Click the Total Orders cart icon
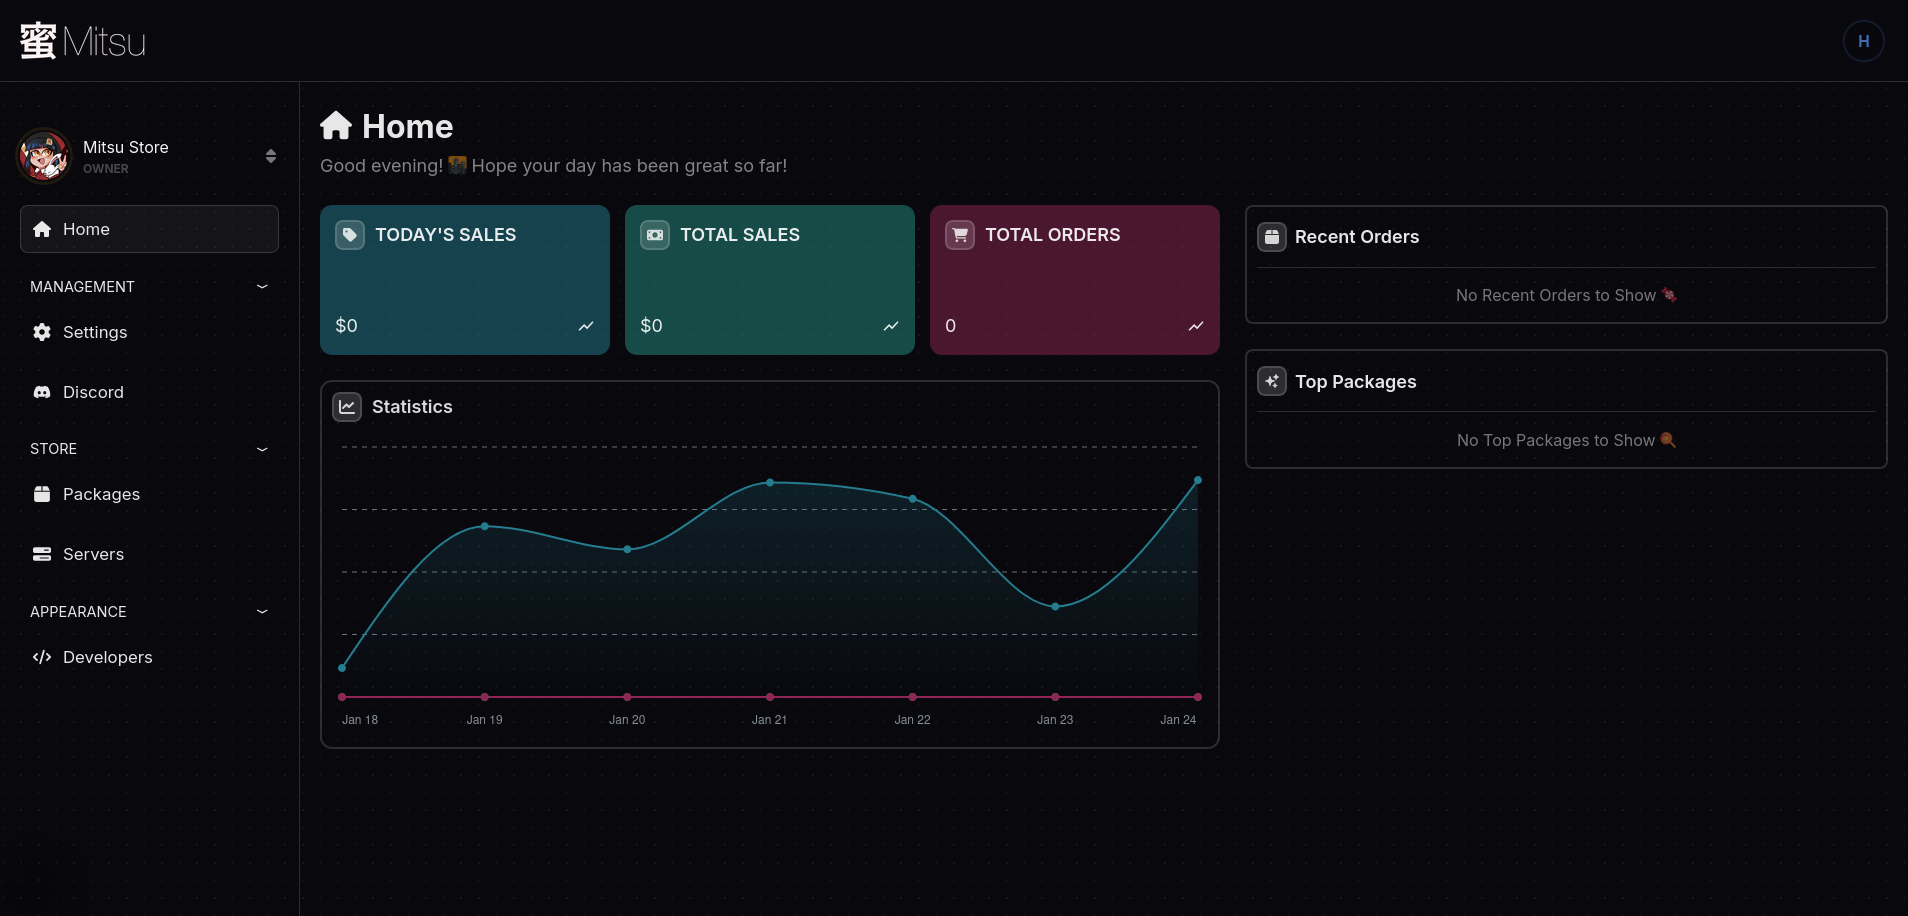Viewport: 1908px width, 916px height. 960,235
